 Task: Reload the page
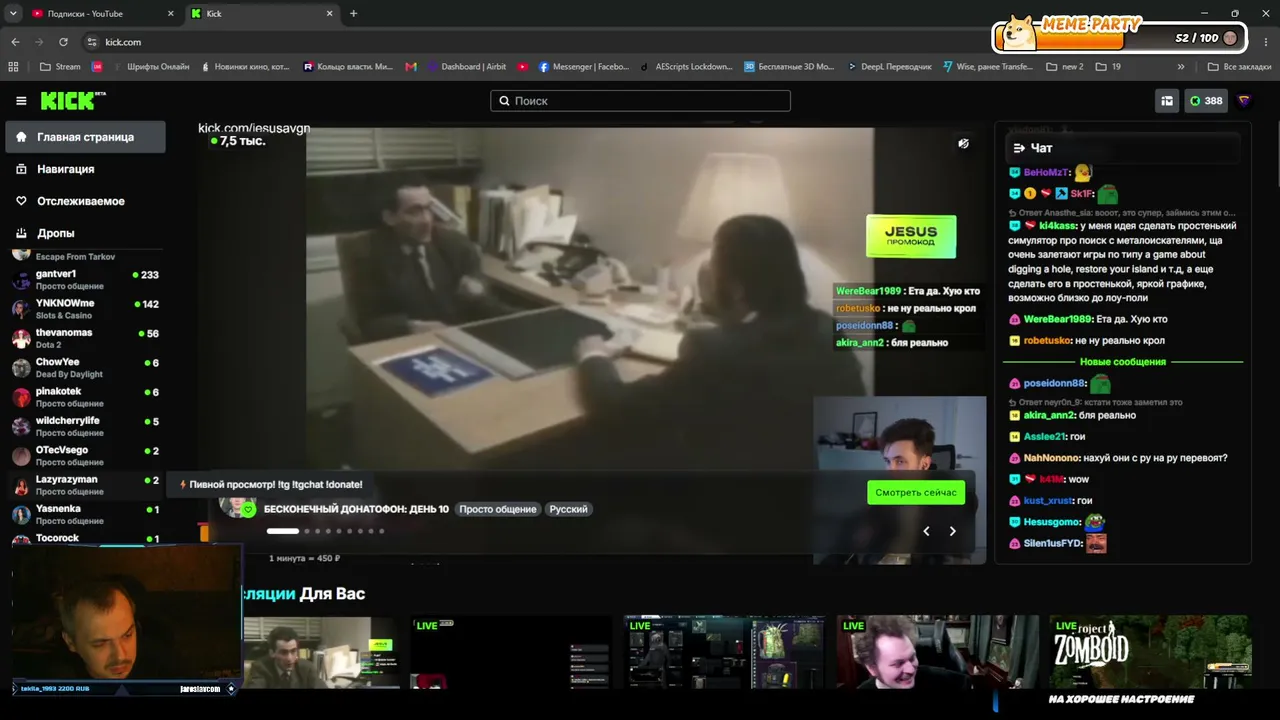point(63,42)
